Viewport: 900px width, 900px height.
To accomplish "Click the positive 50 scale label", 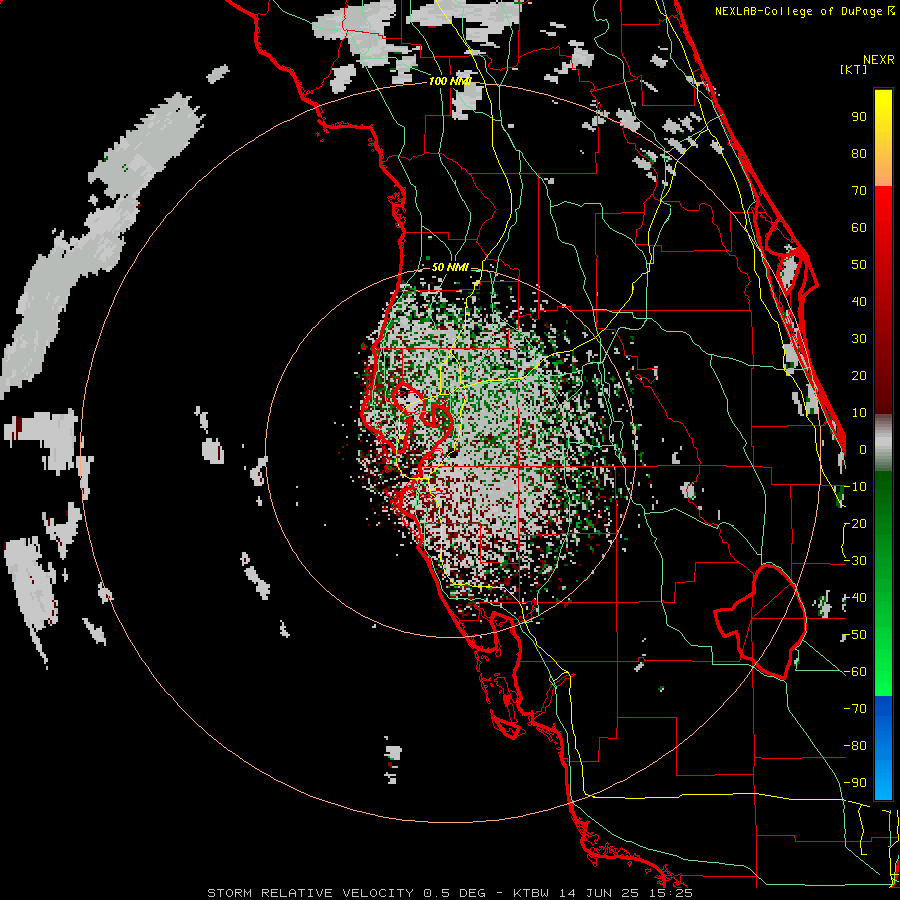I will point(859,265).
